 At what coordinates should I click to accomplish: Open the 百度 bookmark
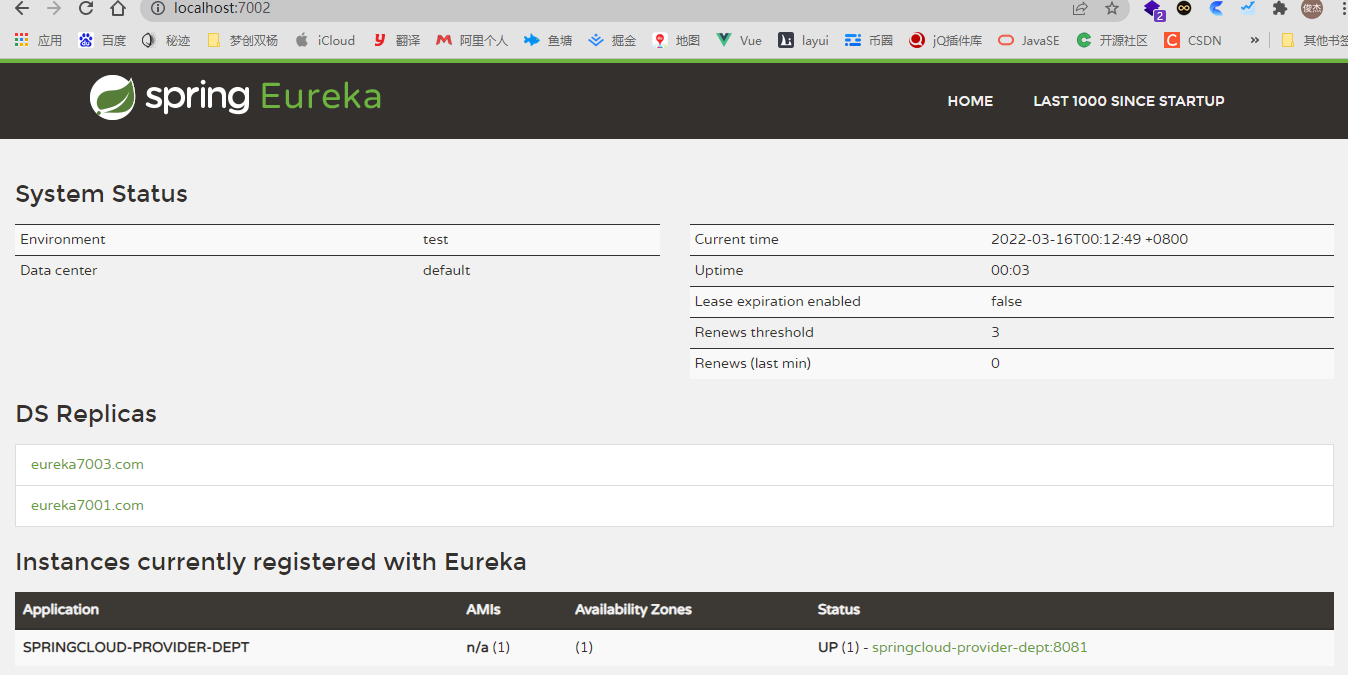pos(103,41)
